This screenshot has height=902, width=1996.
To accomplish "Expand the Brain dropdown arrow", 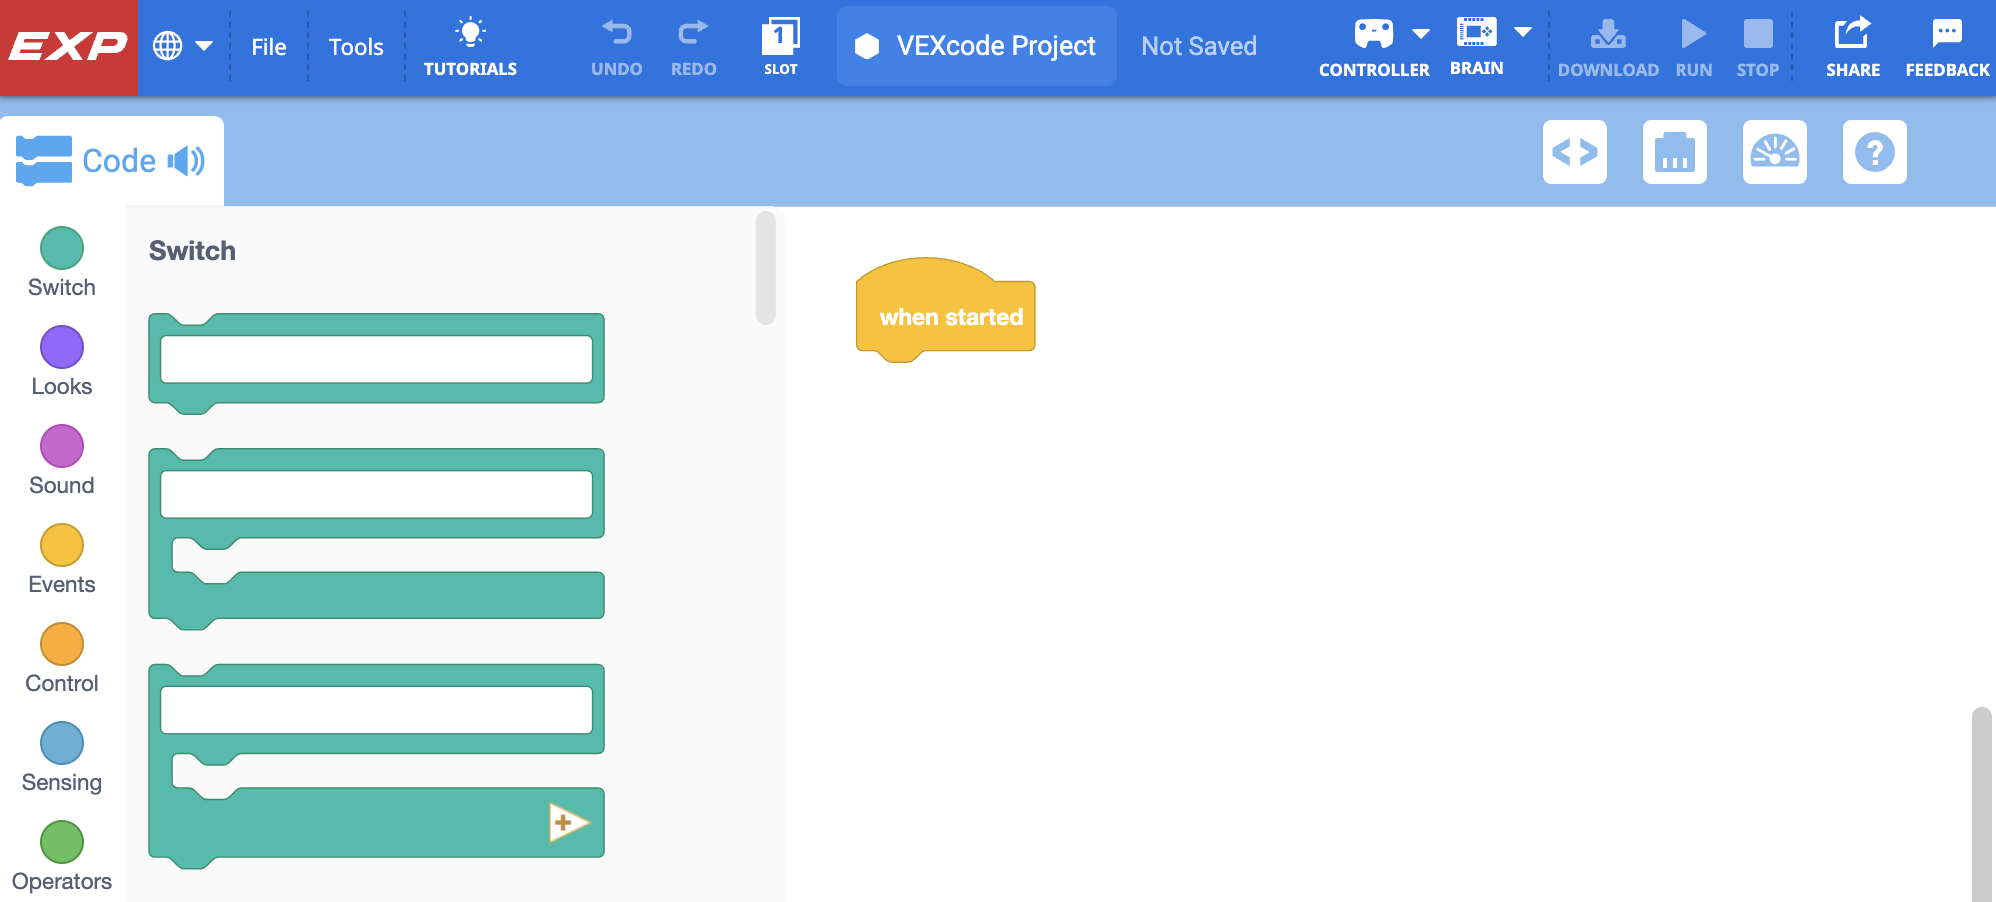I will point(1522,32).
